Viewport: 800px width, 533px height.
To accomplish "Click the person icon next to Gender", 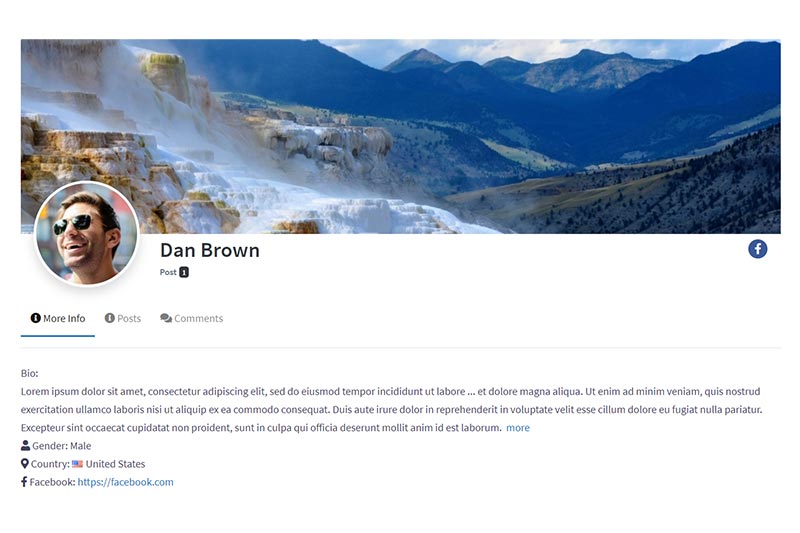I will click(x=26, y=445).
